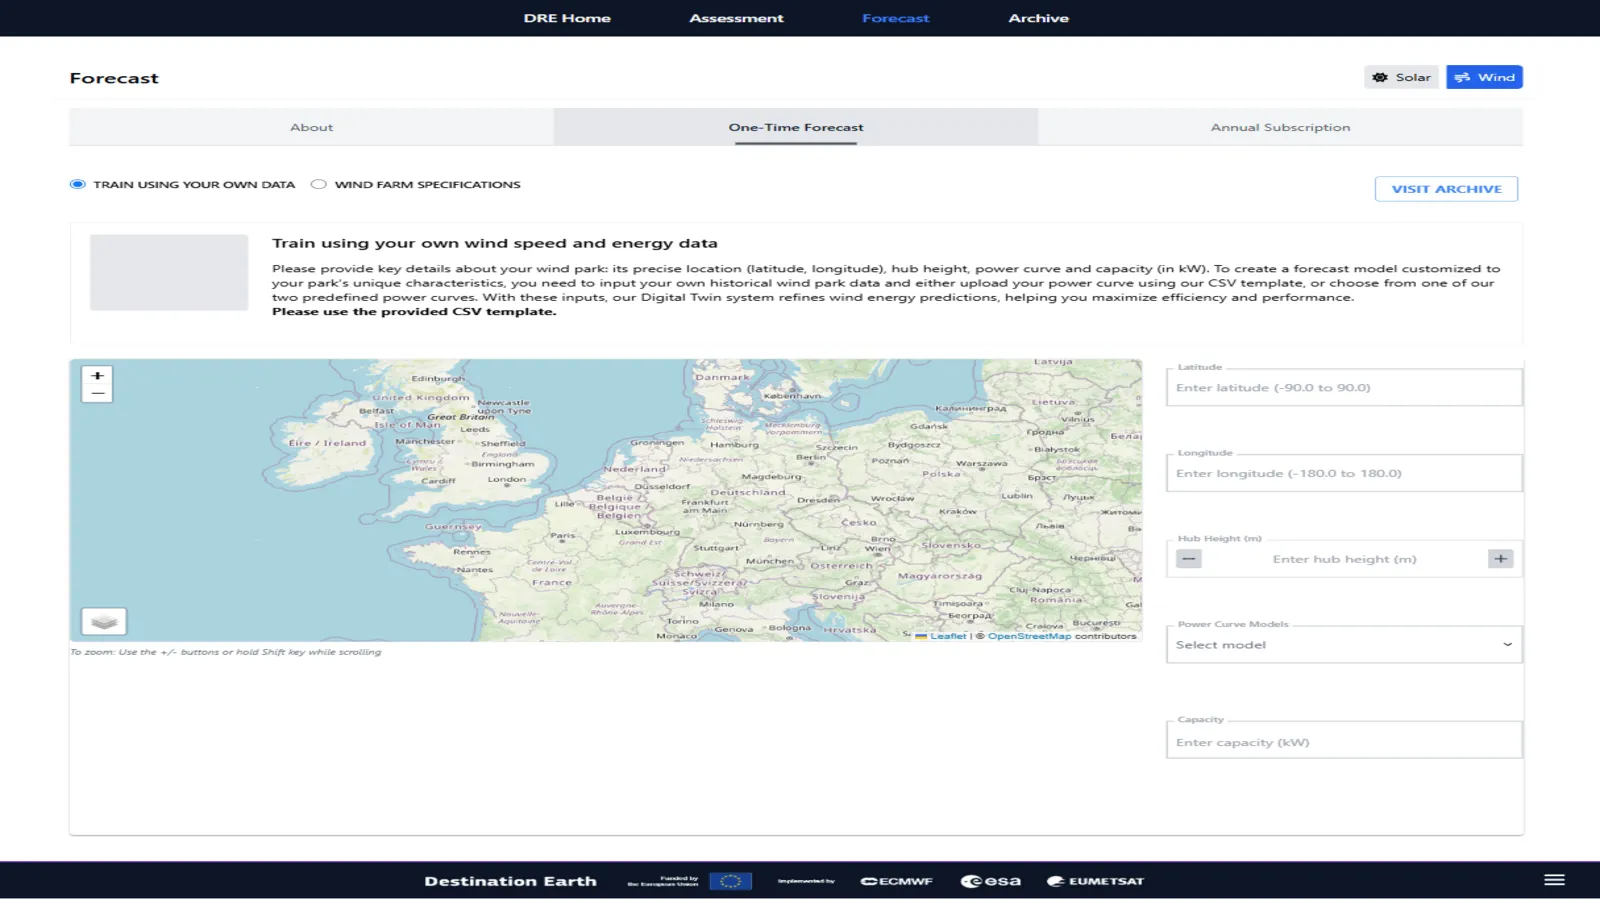
Task: Go to Assessment in top navigation
Action: point(736,18)
